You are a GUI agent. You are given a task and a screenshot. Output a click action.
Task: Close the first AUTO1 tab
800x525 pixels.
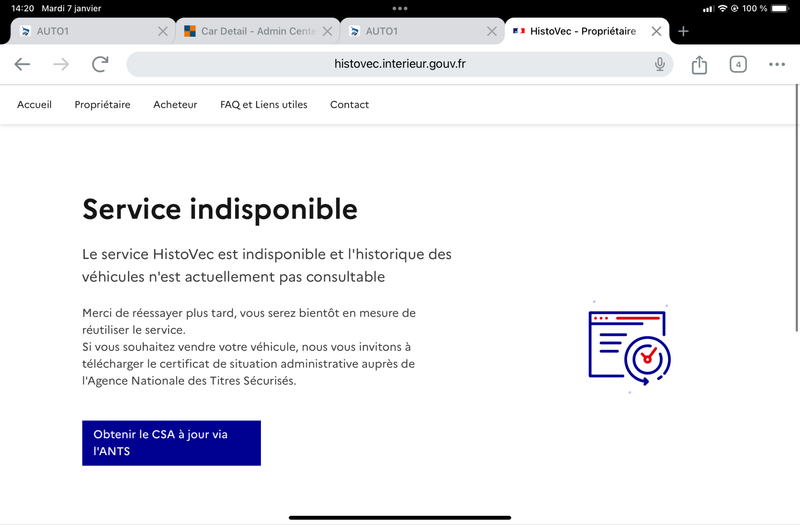163,31
